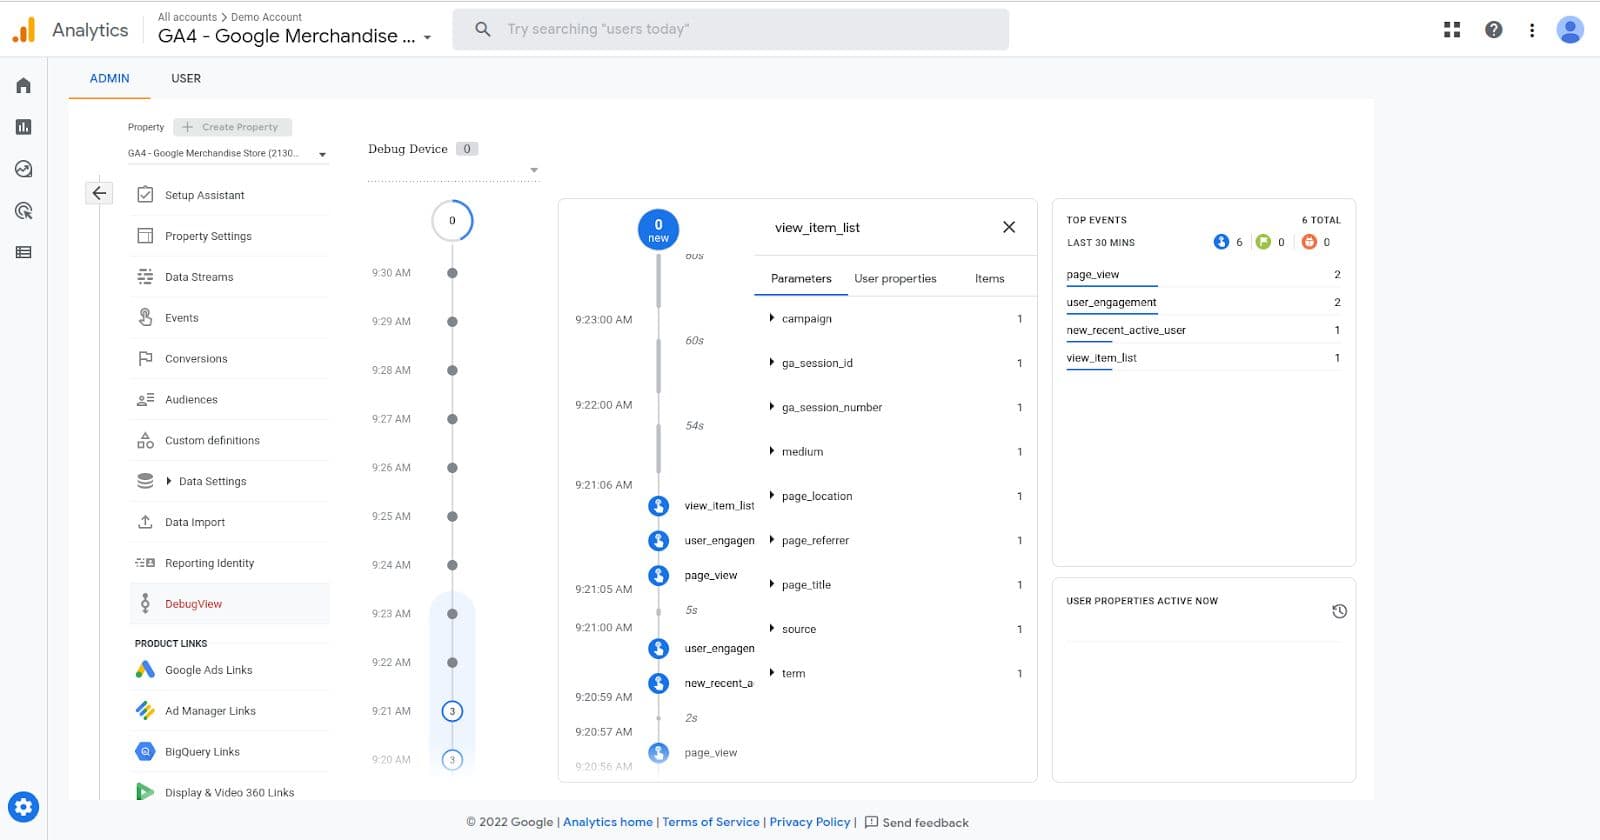Open DebugView menu item

point(230,604)
